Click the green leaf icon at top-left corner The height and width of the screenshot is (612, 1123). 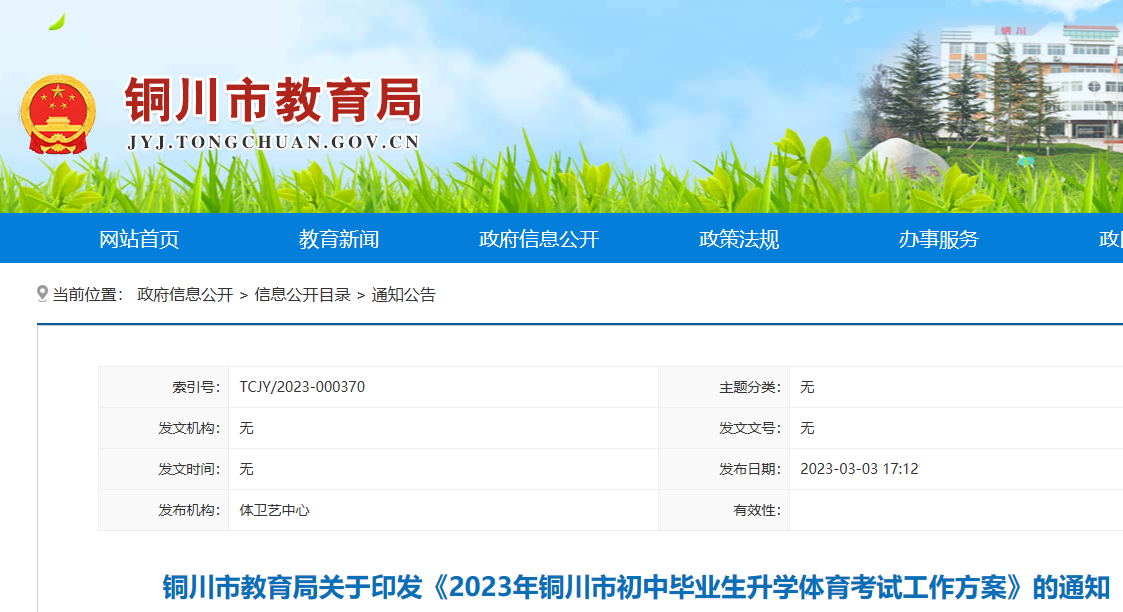coord(57,21)
